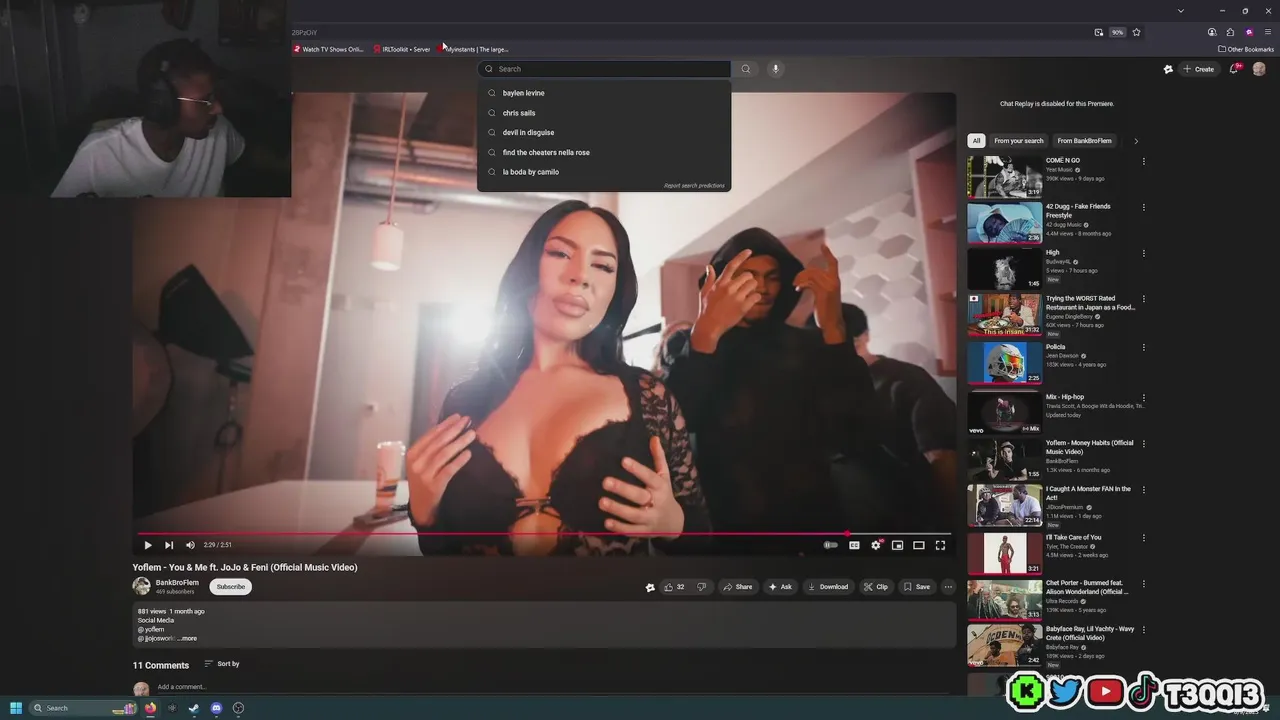Select 'From BankBroFlem' chip
The image size is (1280, 720).
tap(1084, 141)
